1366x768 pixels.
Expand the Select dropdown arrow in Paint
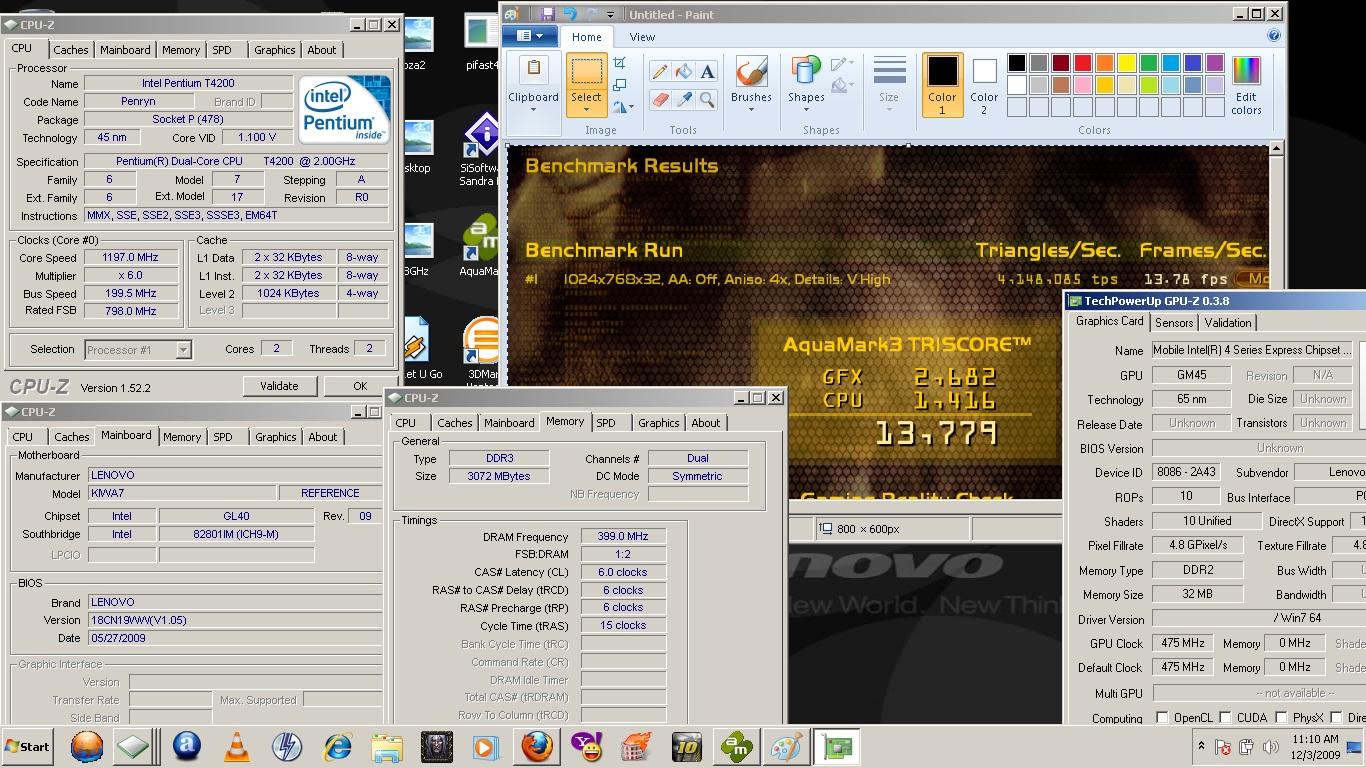pyautogui.click(x=586, y=110)
